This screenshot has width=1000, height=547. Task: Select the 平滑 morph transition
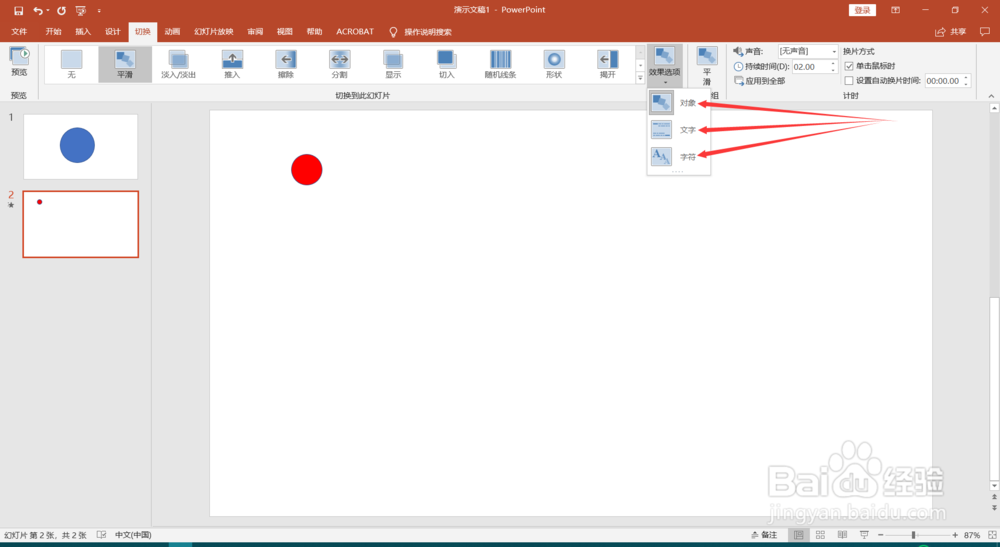click(125, 64)
